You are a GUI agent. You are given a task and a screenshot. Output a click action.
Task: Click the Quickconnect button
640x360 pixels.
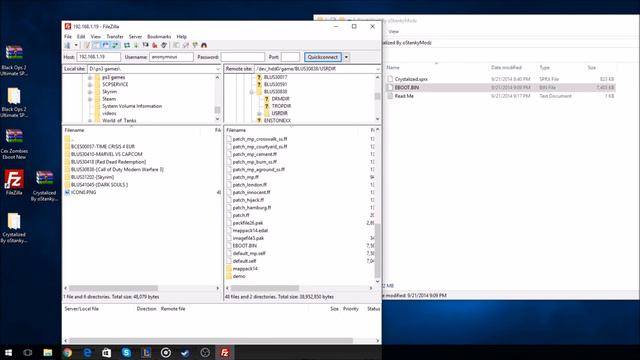point(323,57)
